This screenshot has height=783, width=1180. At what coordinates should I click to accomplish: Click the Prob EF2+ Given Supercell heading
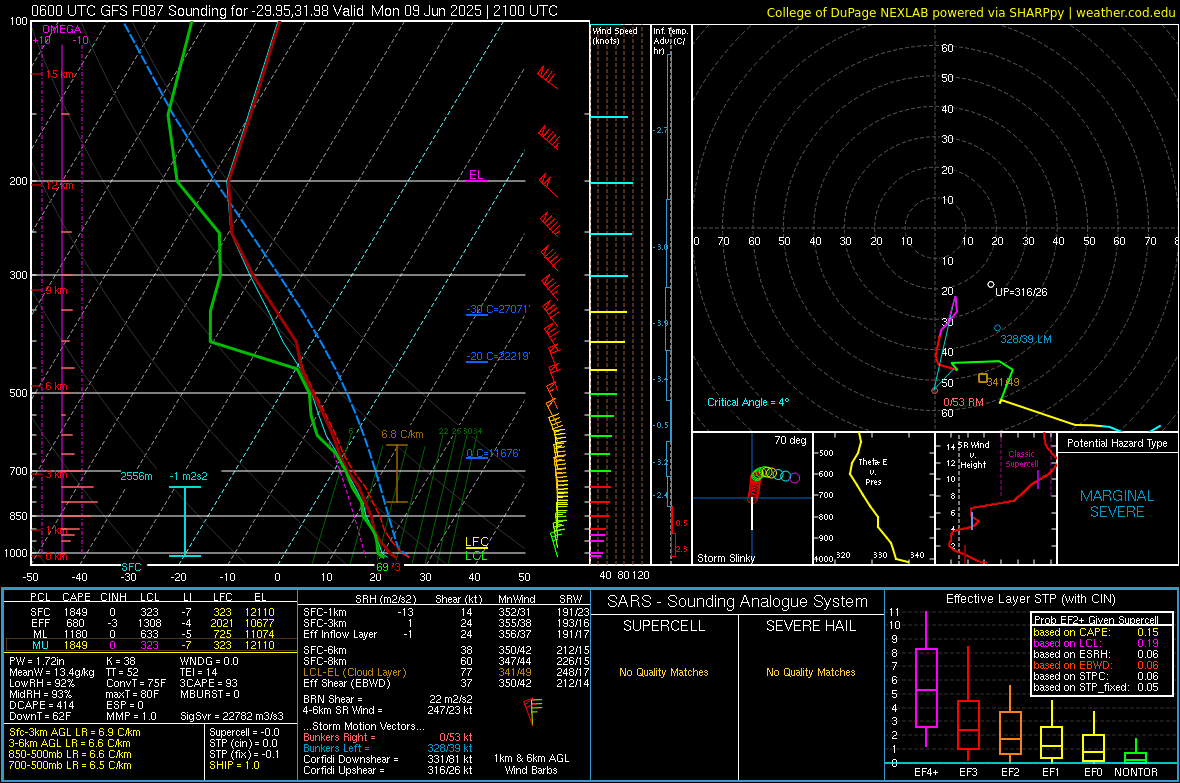pos(1096,620)
